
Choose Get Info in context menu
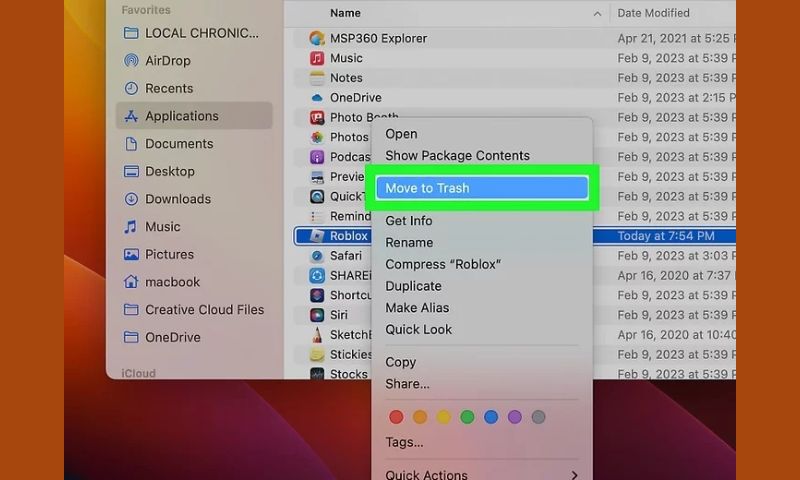(x=409, y=221)
